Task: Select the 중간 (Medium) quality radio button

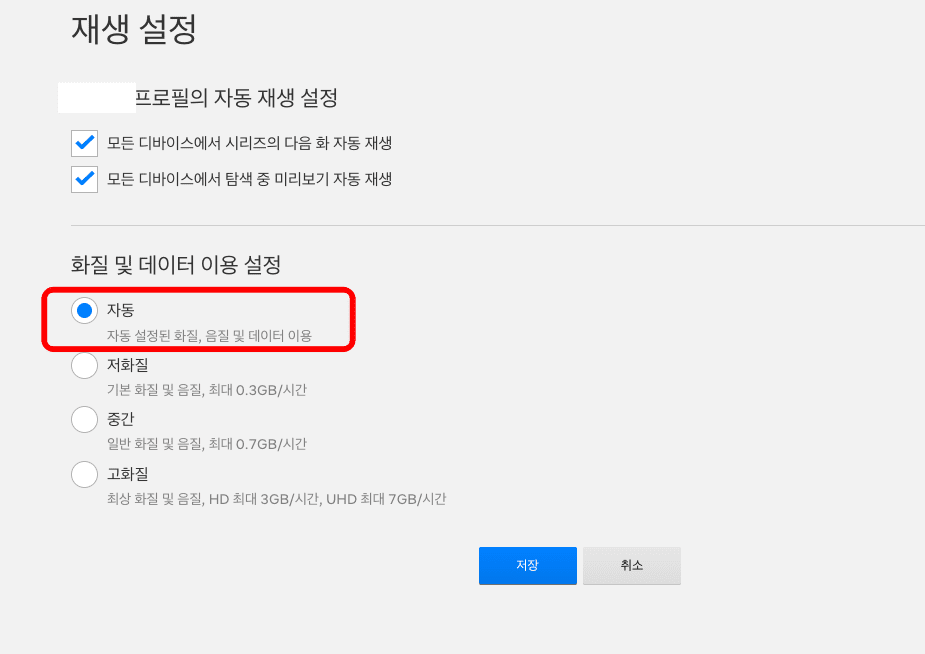Action: pos(84,419)
